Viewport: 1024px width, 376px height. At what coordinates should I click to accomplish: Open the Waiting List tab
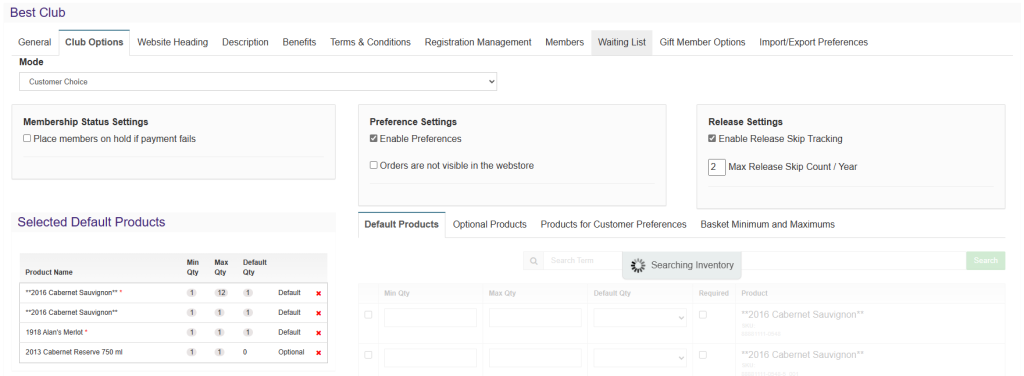[622, 42]
